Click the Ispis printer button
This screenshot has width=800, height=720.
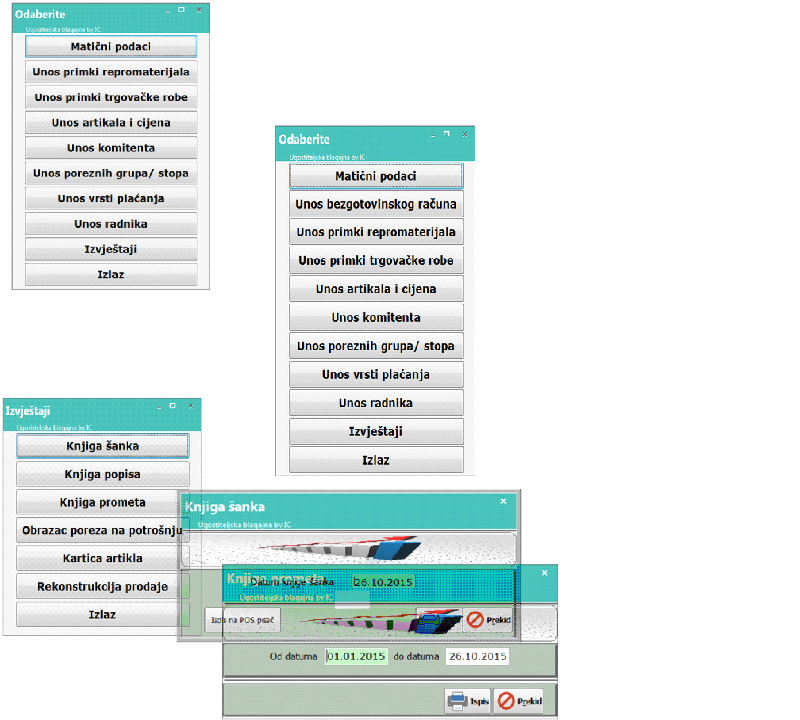(x=468, y=701)
